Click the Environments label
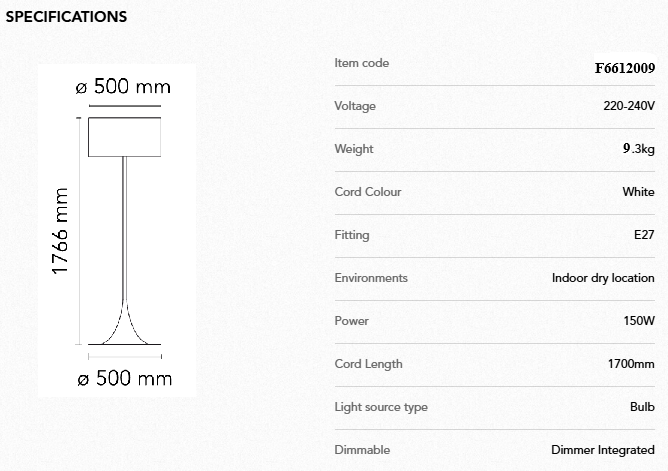 [x=371, y=278]
